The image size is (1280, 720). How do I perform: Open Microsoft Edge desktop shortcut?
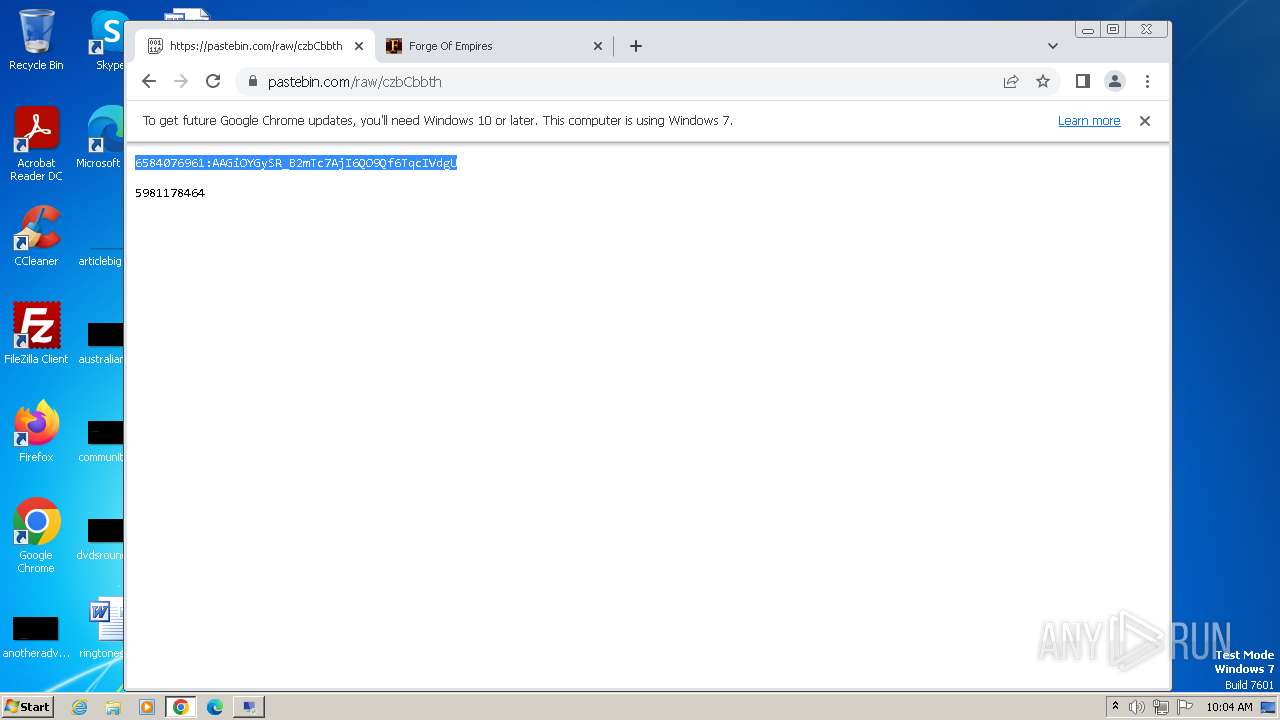pyautogui.click(x=104, y=138)
